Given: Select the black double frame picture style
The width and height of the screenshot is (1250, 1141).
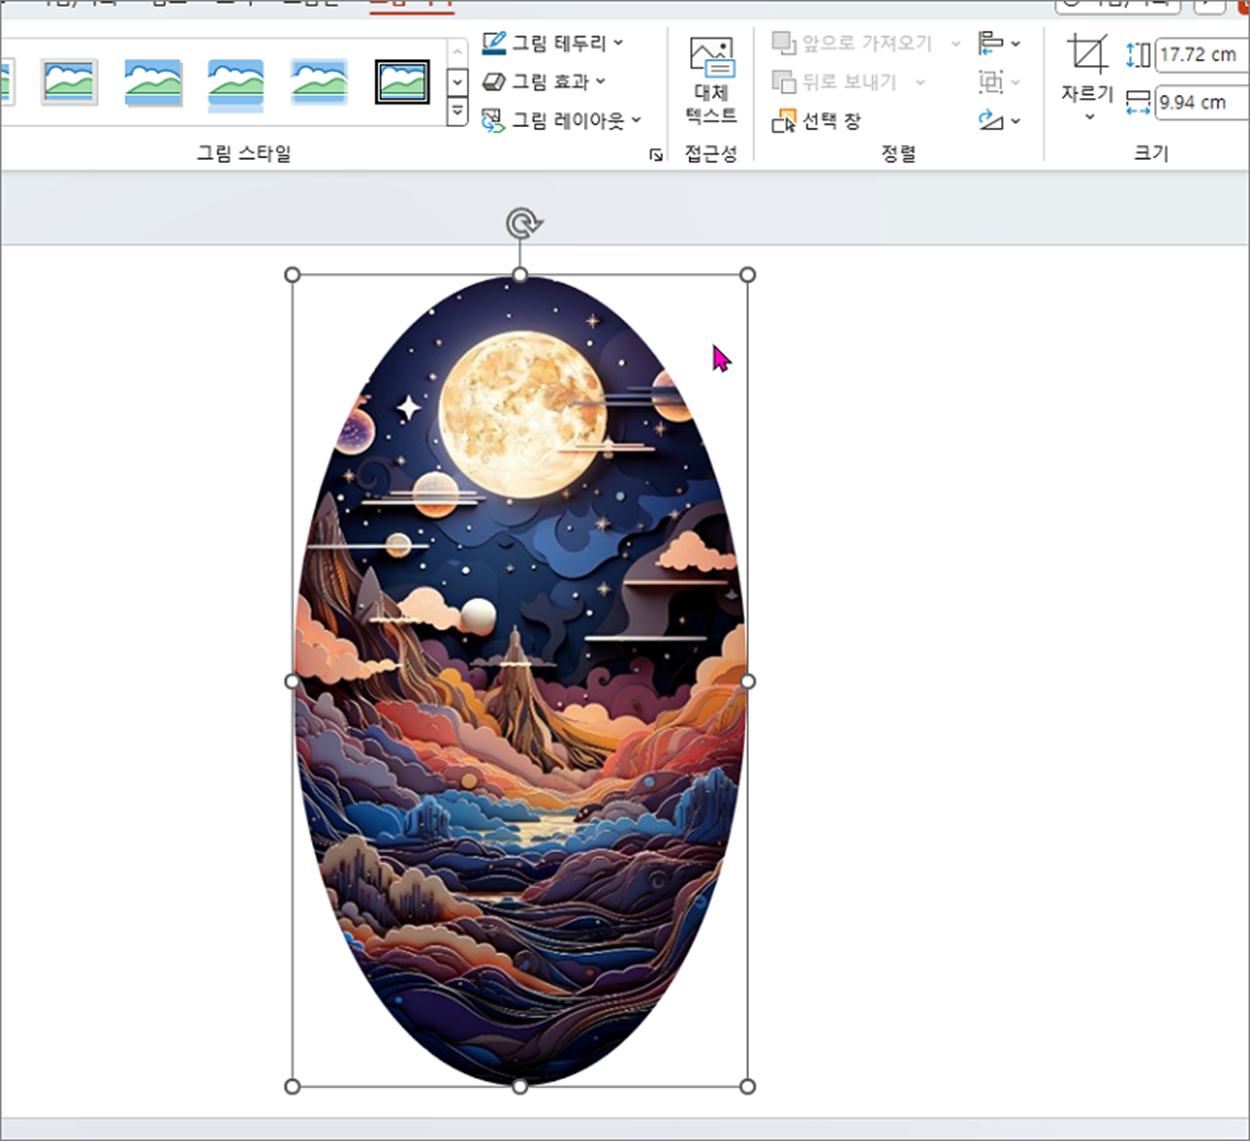Looking at the screenshot, I should pos(402,82).
